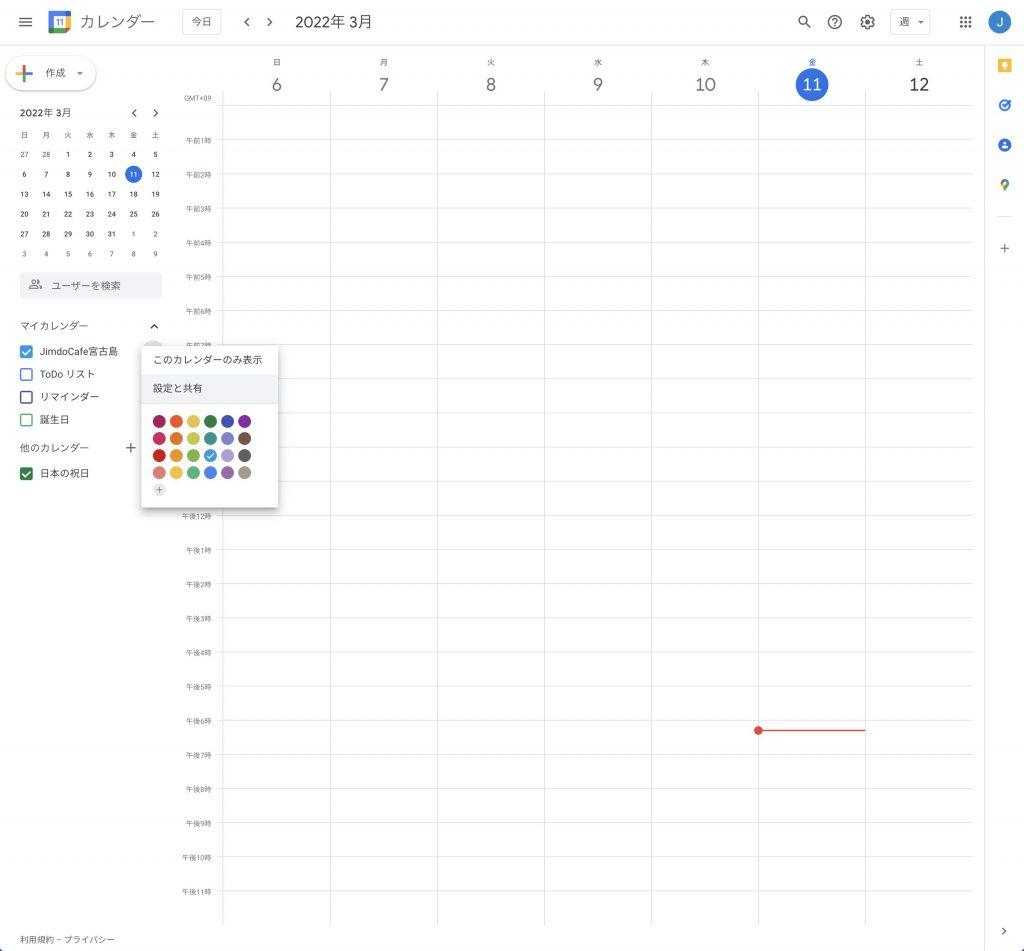Image resolution: width=1024 pixels, height=951 pixels.
Task: Pick the dark gray color swatch
Action: (244, 455)
